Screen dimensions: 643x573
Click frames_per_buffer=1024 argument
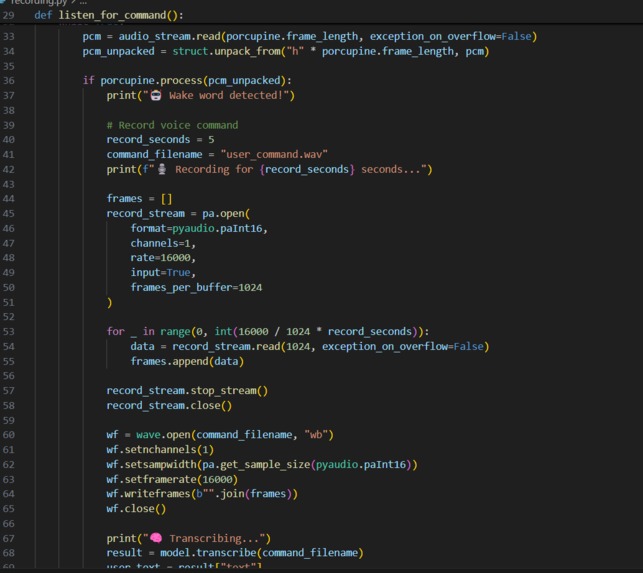[196, 288]
